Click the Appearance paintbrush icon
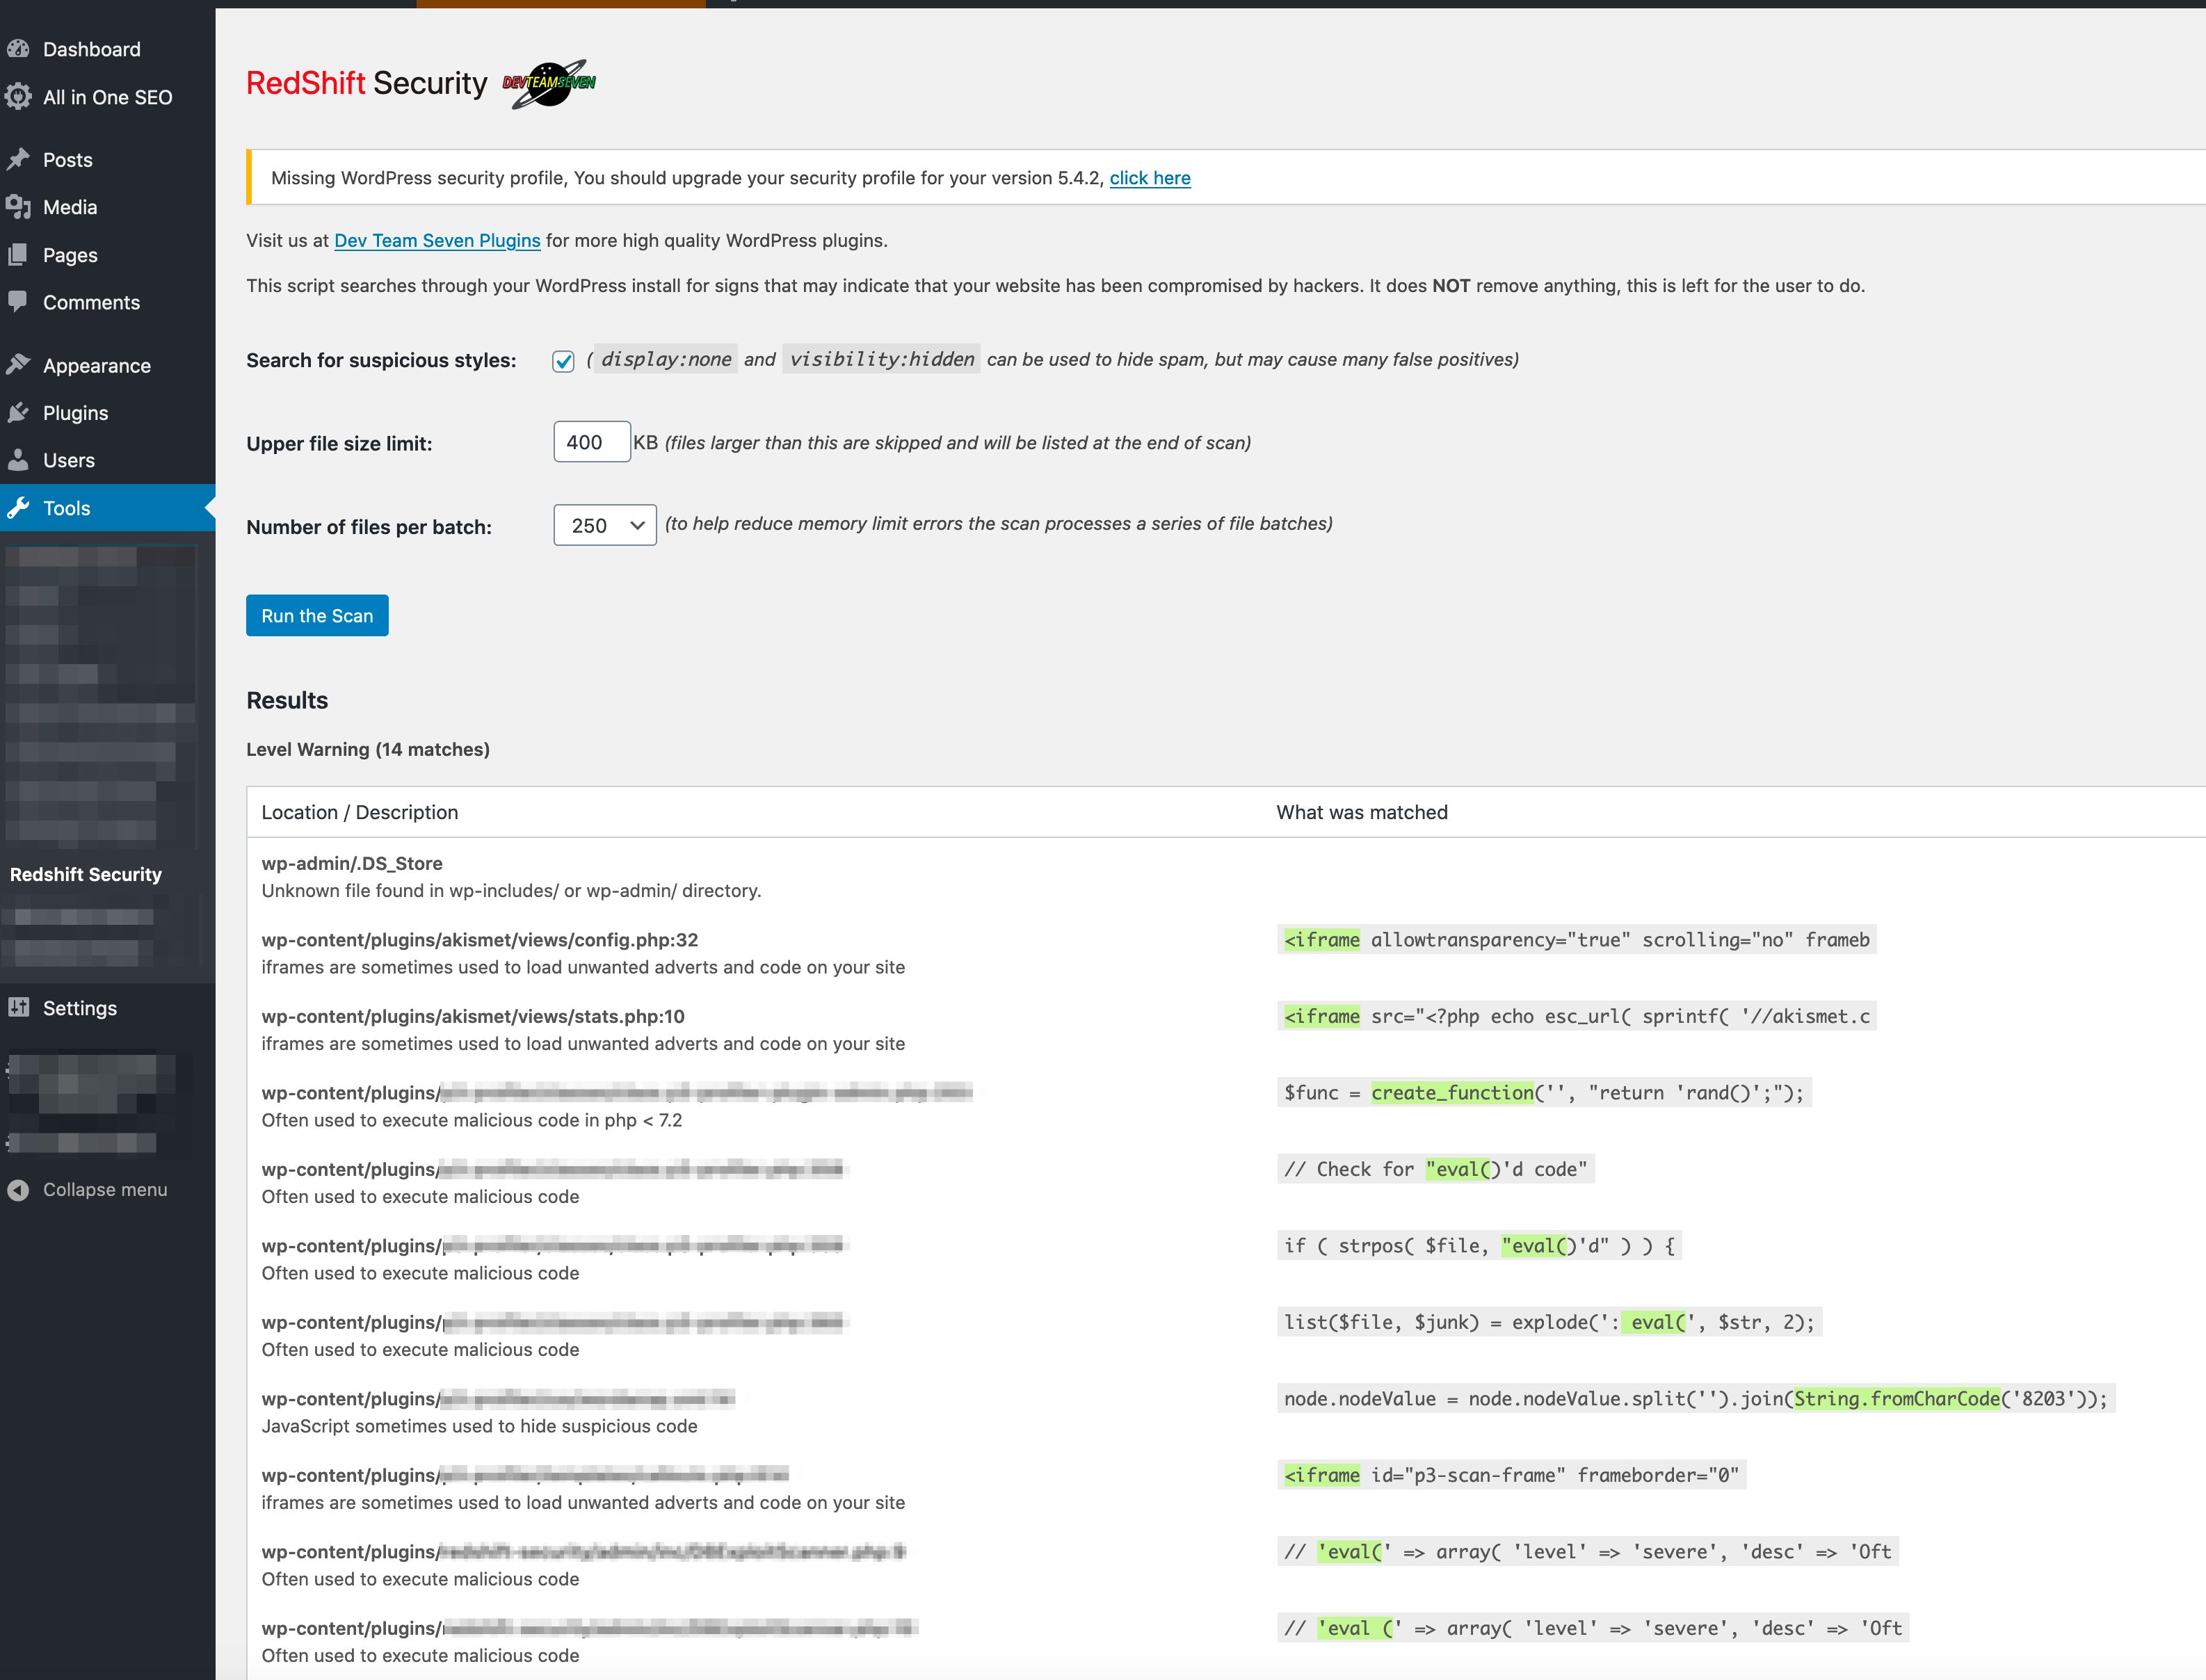The width and height of the screenshot is (2206, 1680). 19,365
